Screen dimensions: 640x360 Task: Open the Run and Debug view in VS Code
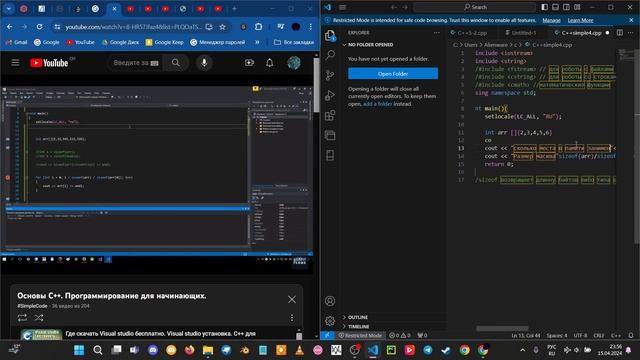pyautogui.click(x=330, y=95)
